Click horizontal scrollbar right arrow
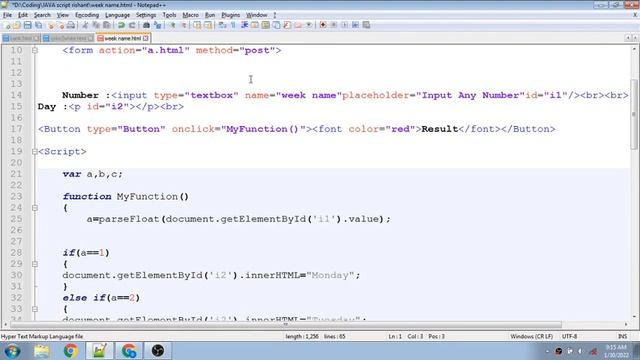Image resolution: width=640 pixels, height=360 pixels. 626,324
